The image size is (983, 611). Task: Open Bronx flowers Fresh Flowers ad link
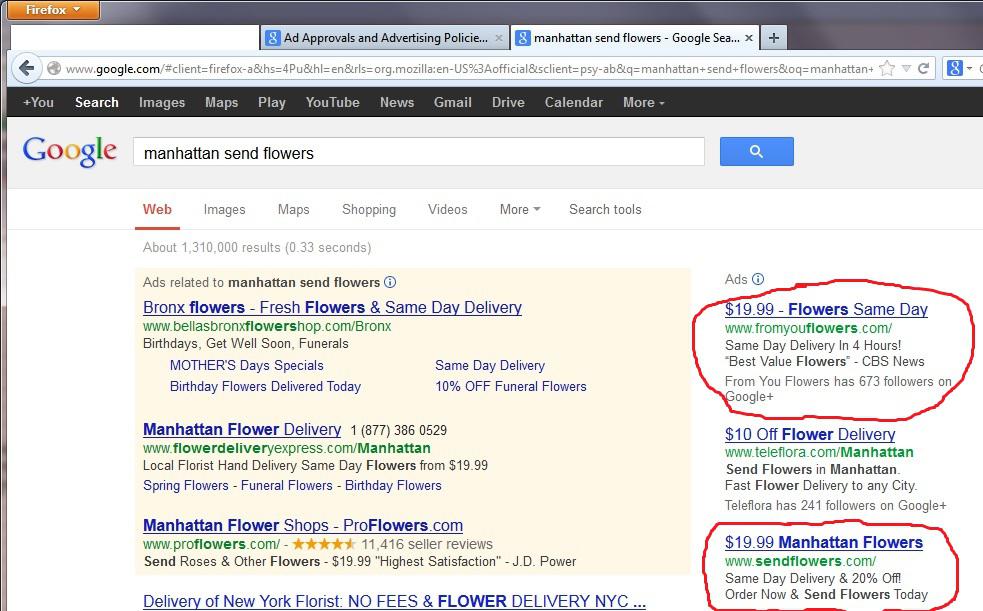pyautogui.click(x=332, y=308)
